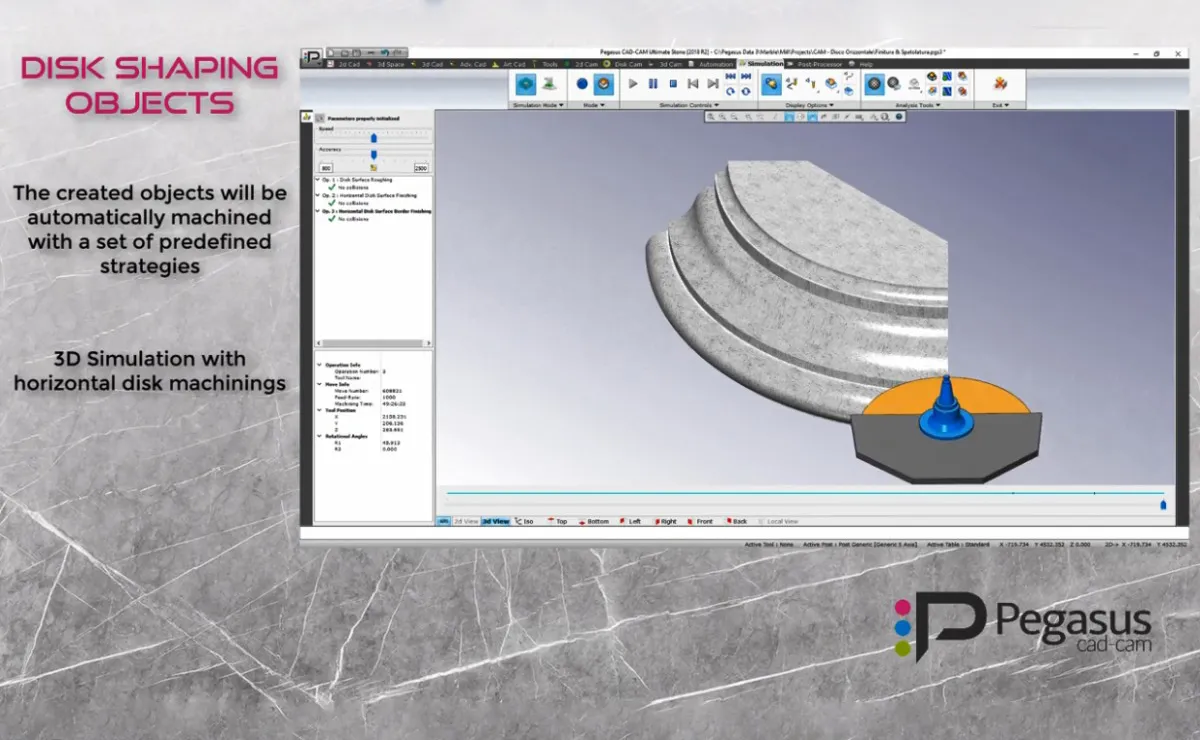
Task: Expand the Display Options dropdown
Action: point(808,104)
